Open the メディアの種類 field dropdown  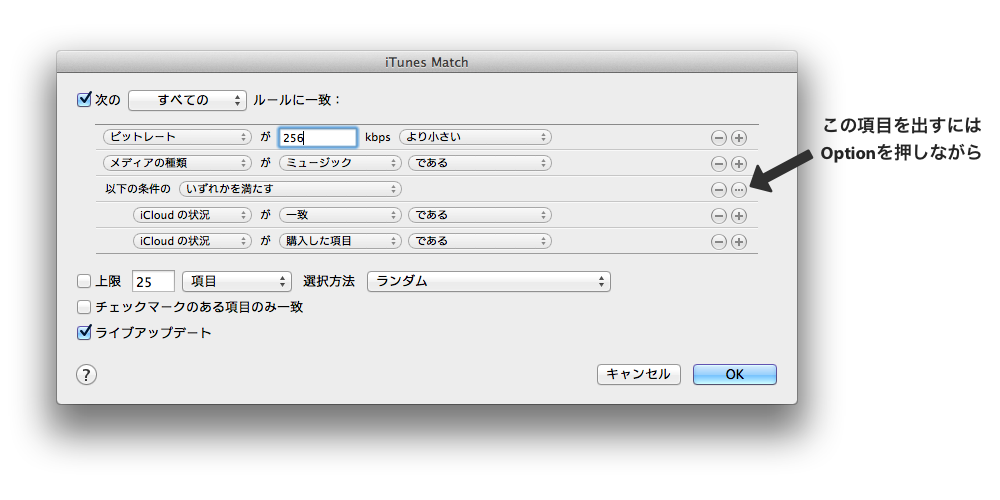pos(177,163)
